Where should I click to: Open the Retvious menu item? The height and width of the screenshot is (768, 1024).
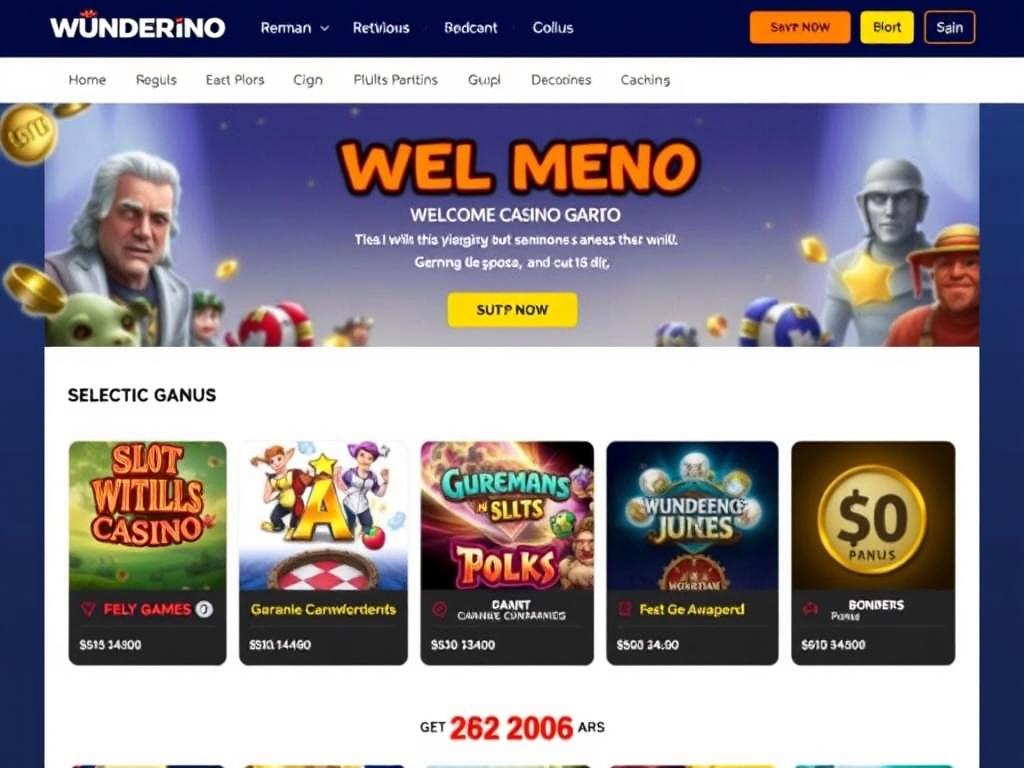[381, 28]
